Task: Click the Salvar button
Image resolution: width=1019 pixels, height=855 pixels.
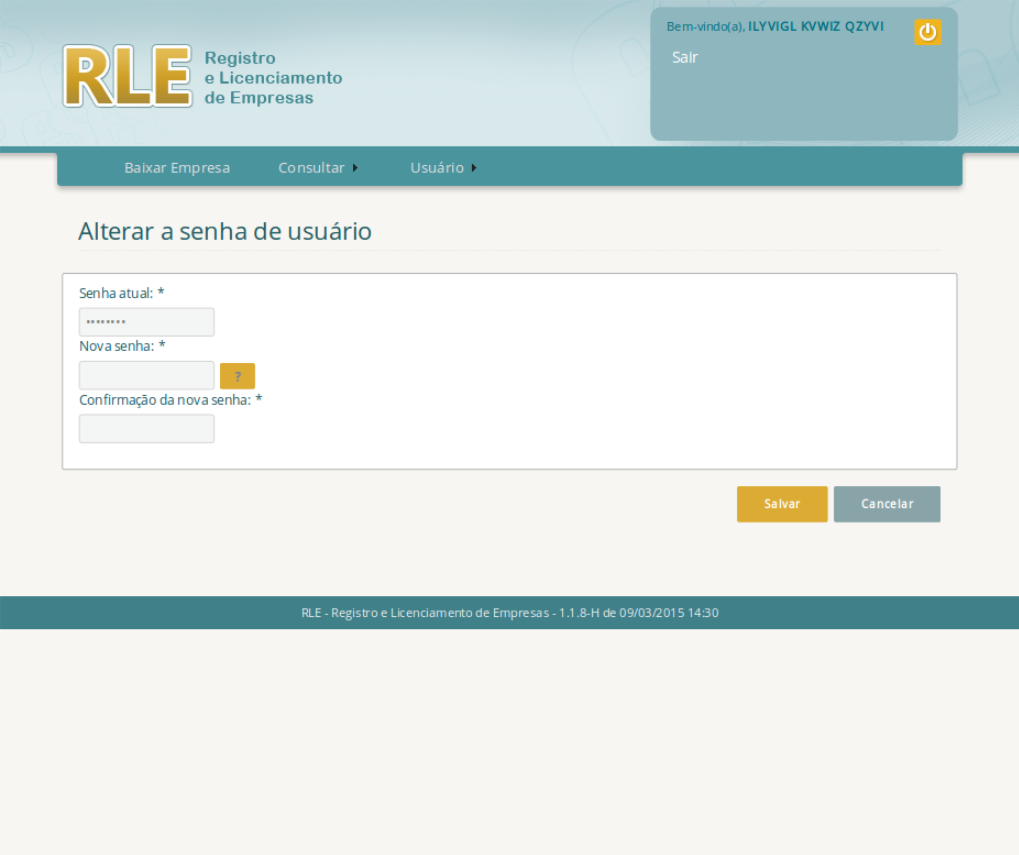Action: pos(782,504)
